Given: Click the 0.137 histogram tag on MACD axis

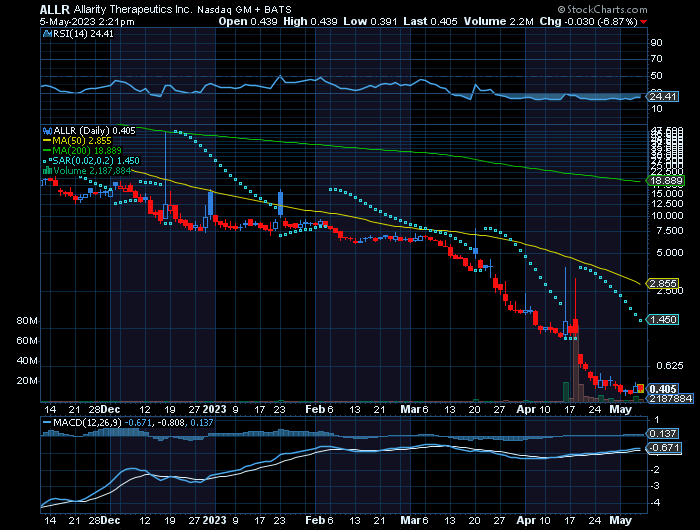Looking at the screenshot, I should point(663,434).
